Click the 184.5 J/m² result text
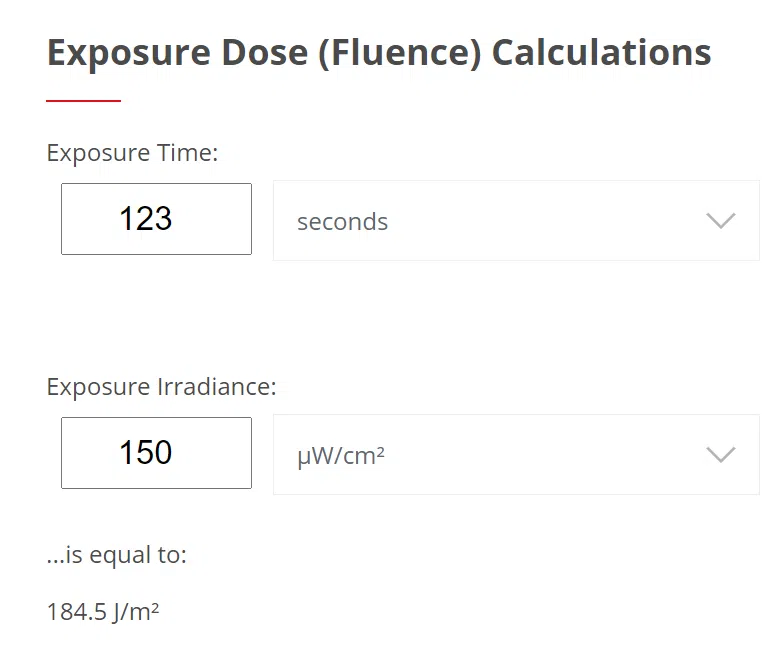780x665 pixels. (103, 611)
